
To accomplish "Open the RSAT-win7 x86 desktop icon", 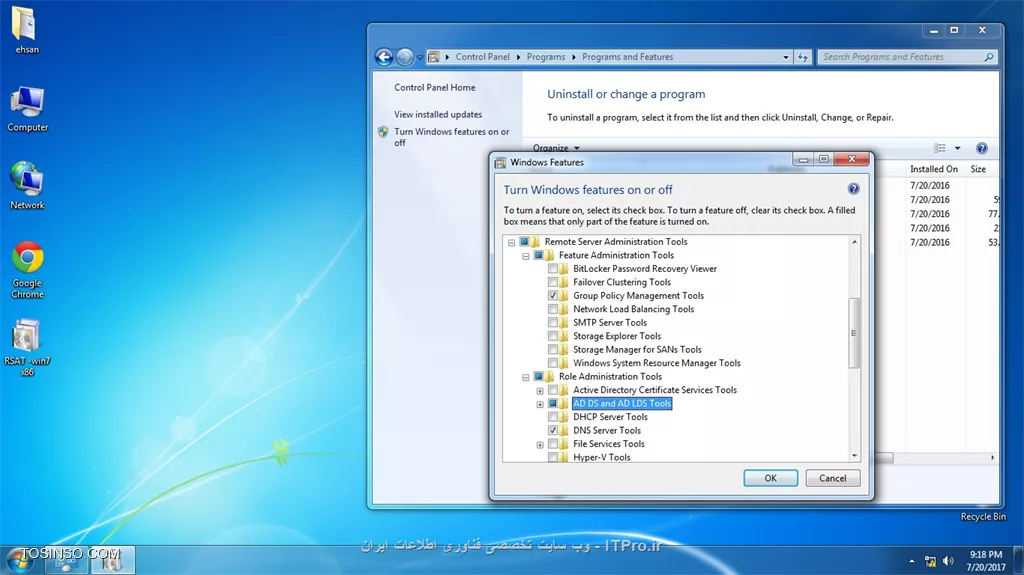I will click(27, 347).
